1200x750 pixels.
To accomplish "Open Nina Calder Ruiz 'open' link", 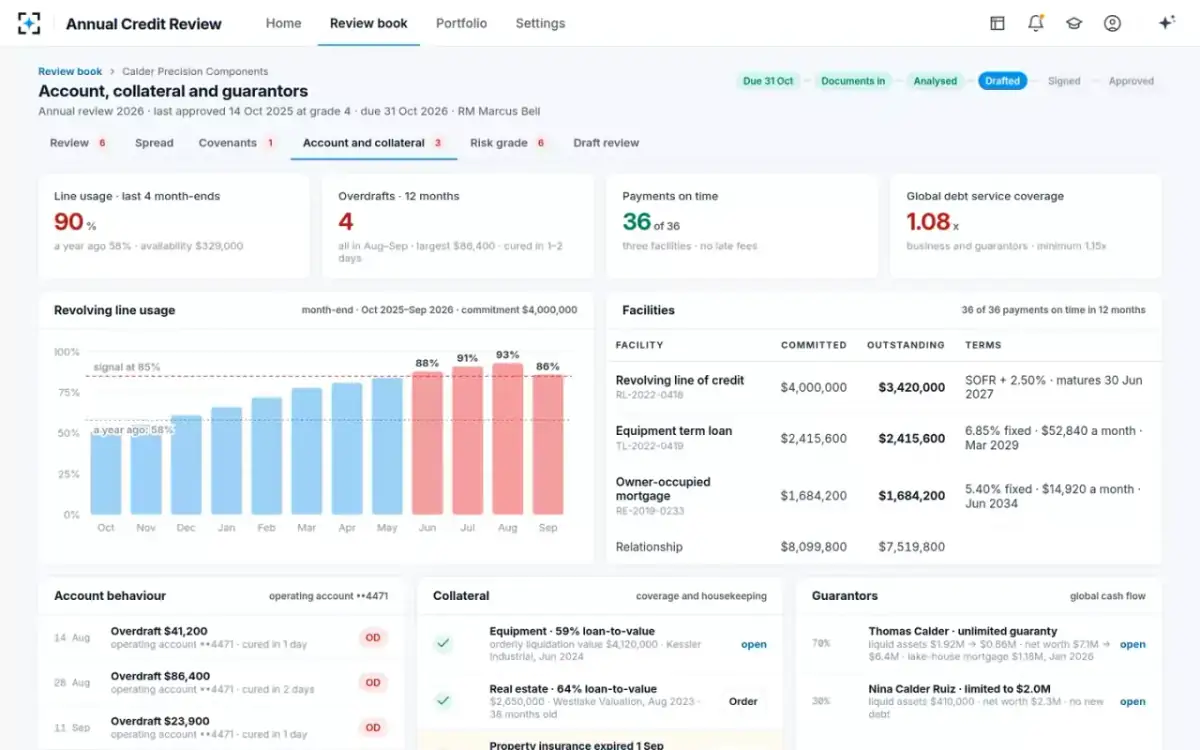I will 1133,702.
